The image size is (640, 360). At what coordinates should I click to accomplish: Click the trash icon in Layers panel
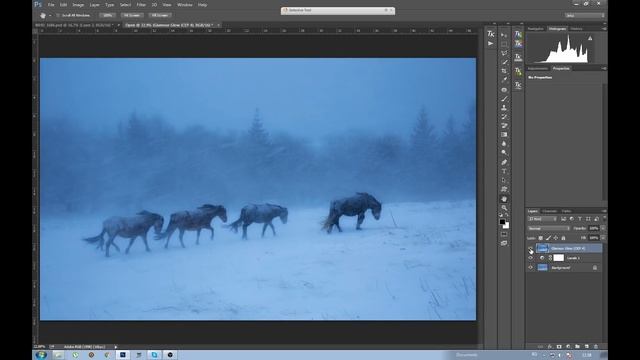[596, 347]
